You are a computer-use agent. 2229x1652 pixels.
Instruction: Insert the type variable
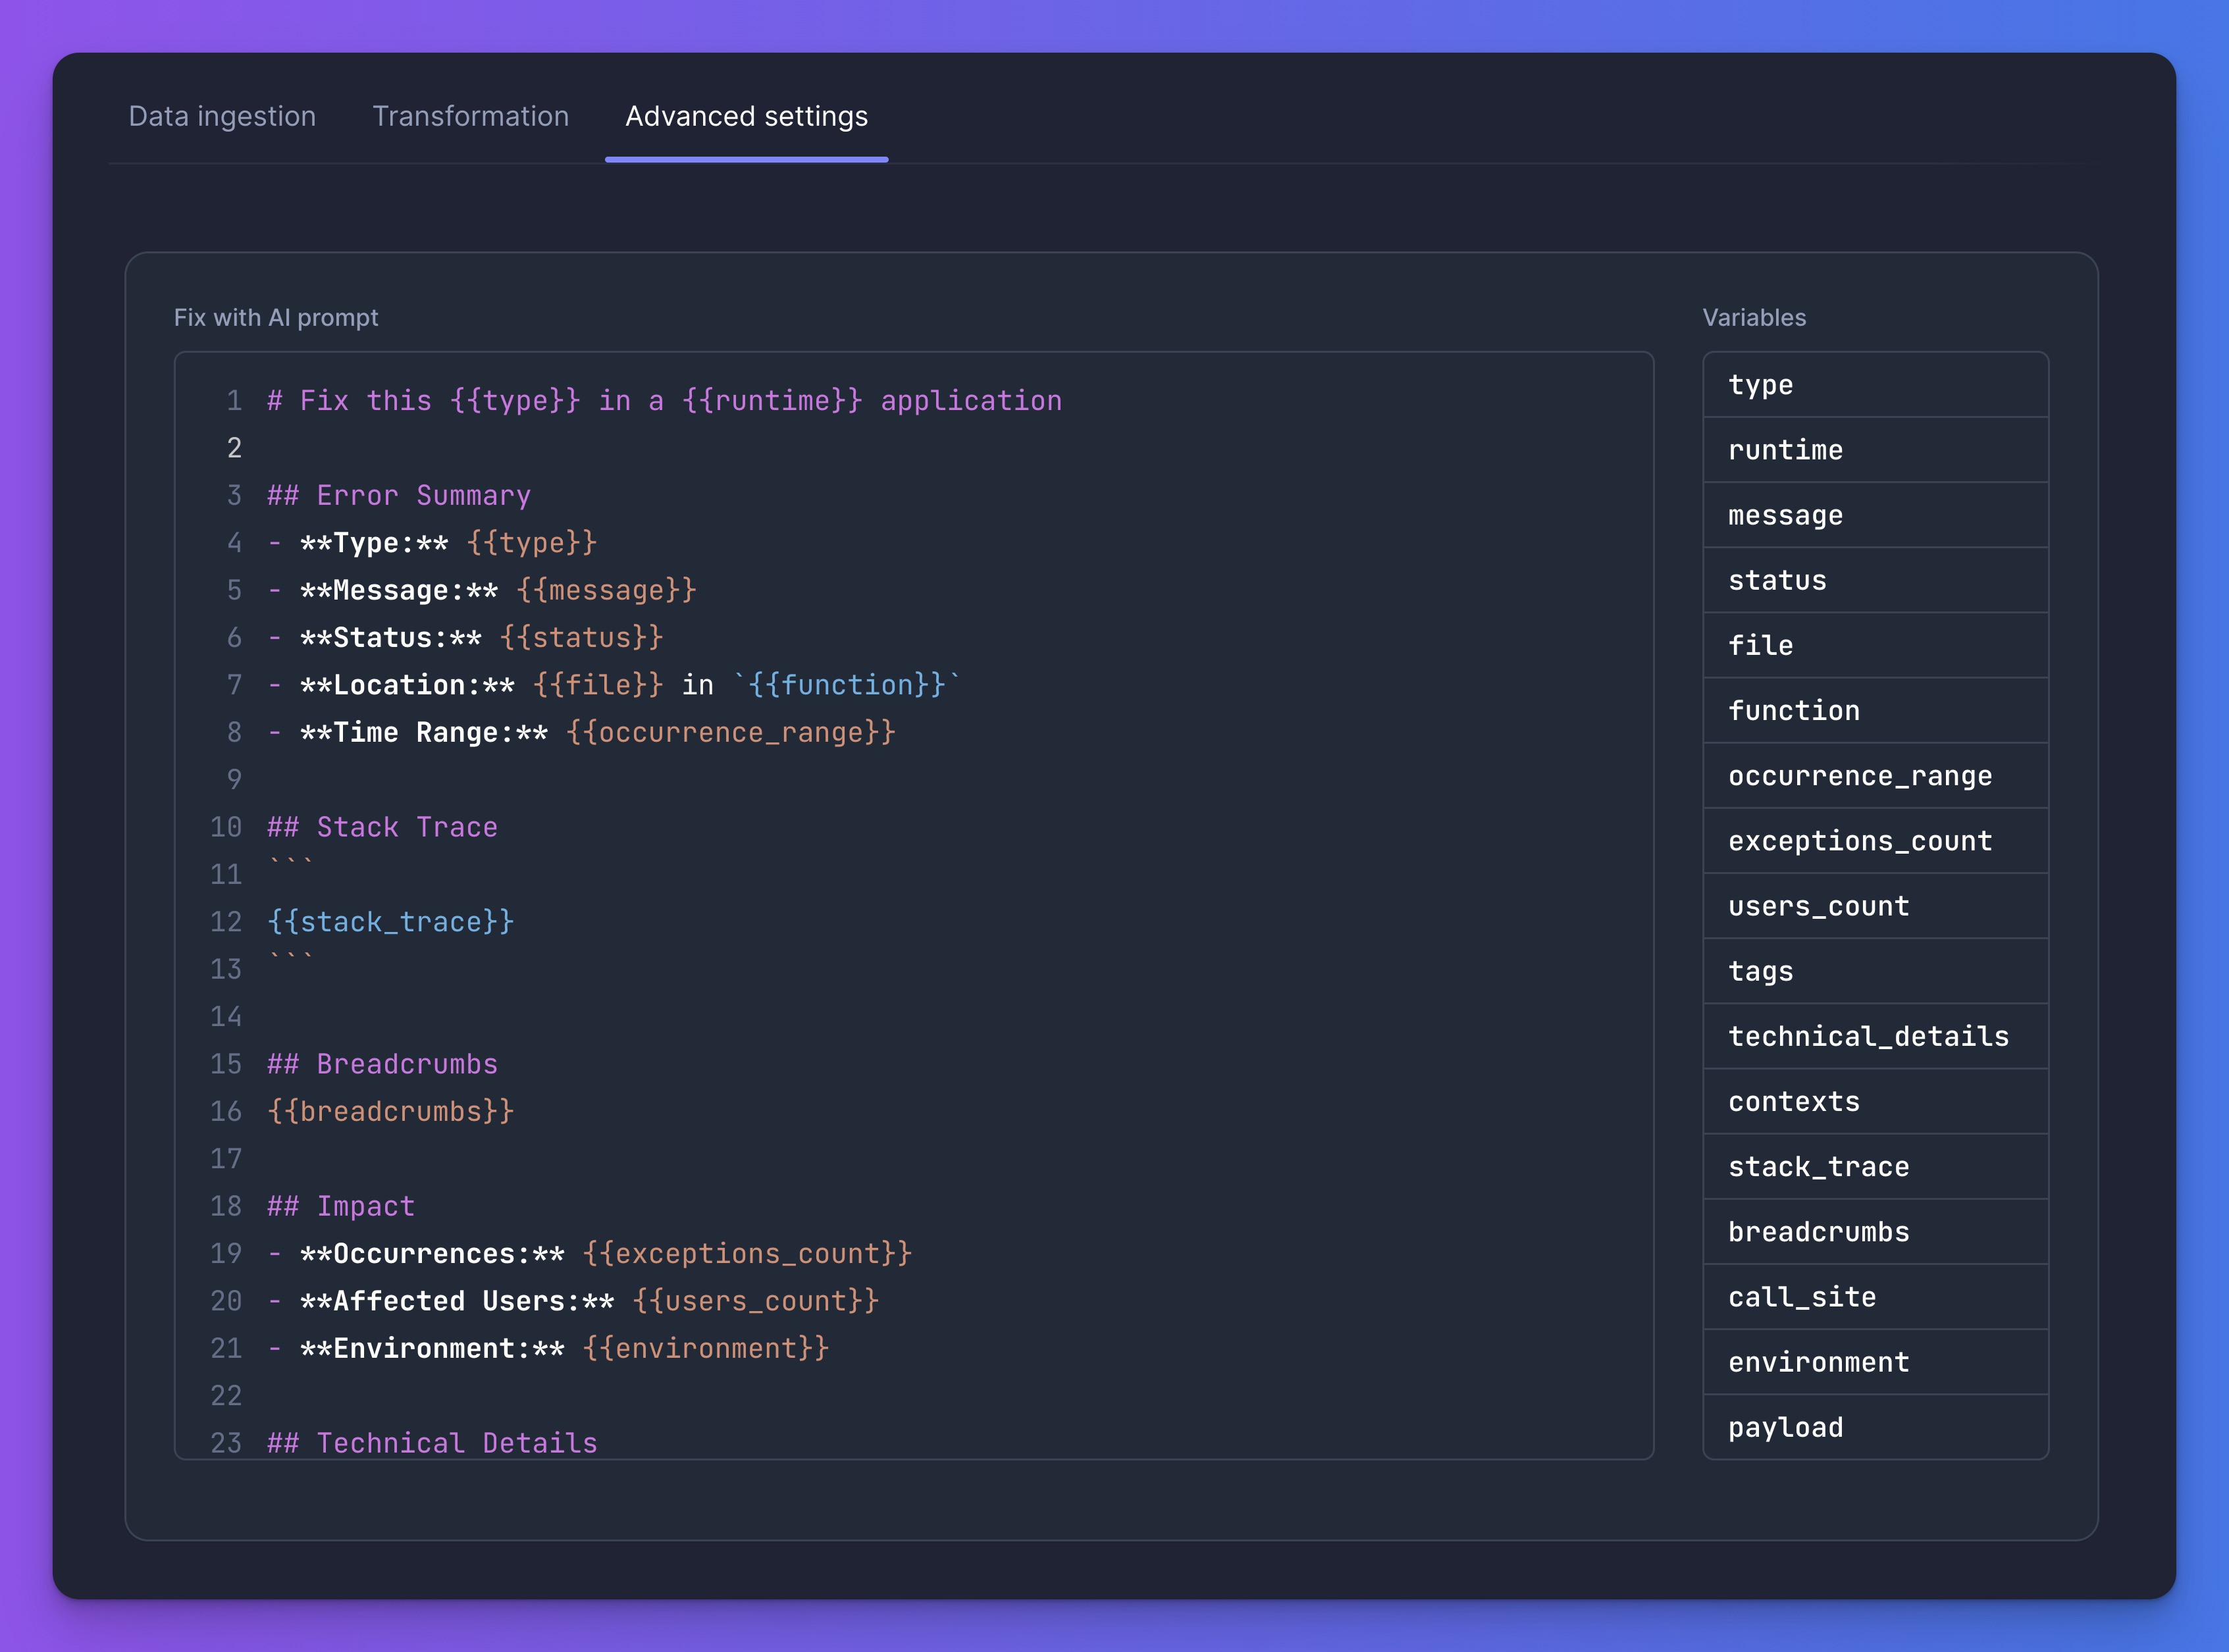(x=1875, y=385)
